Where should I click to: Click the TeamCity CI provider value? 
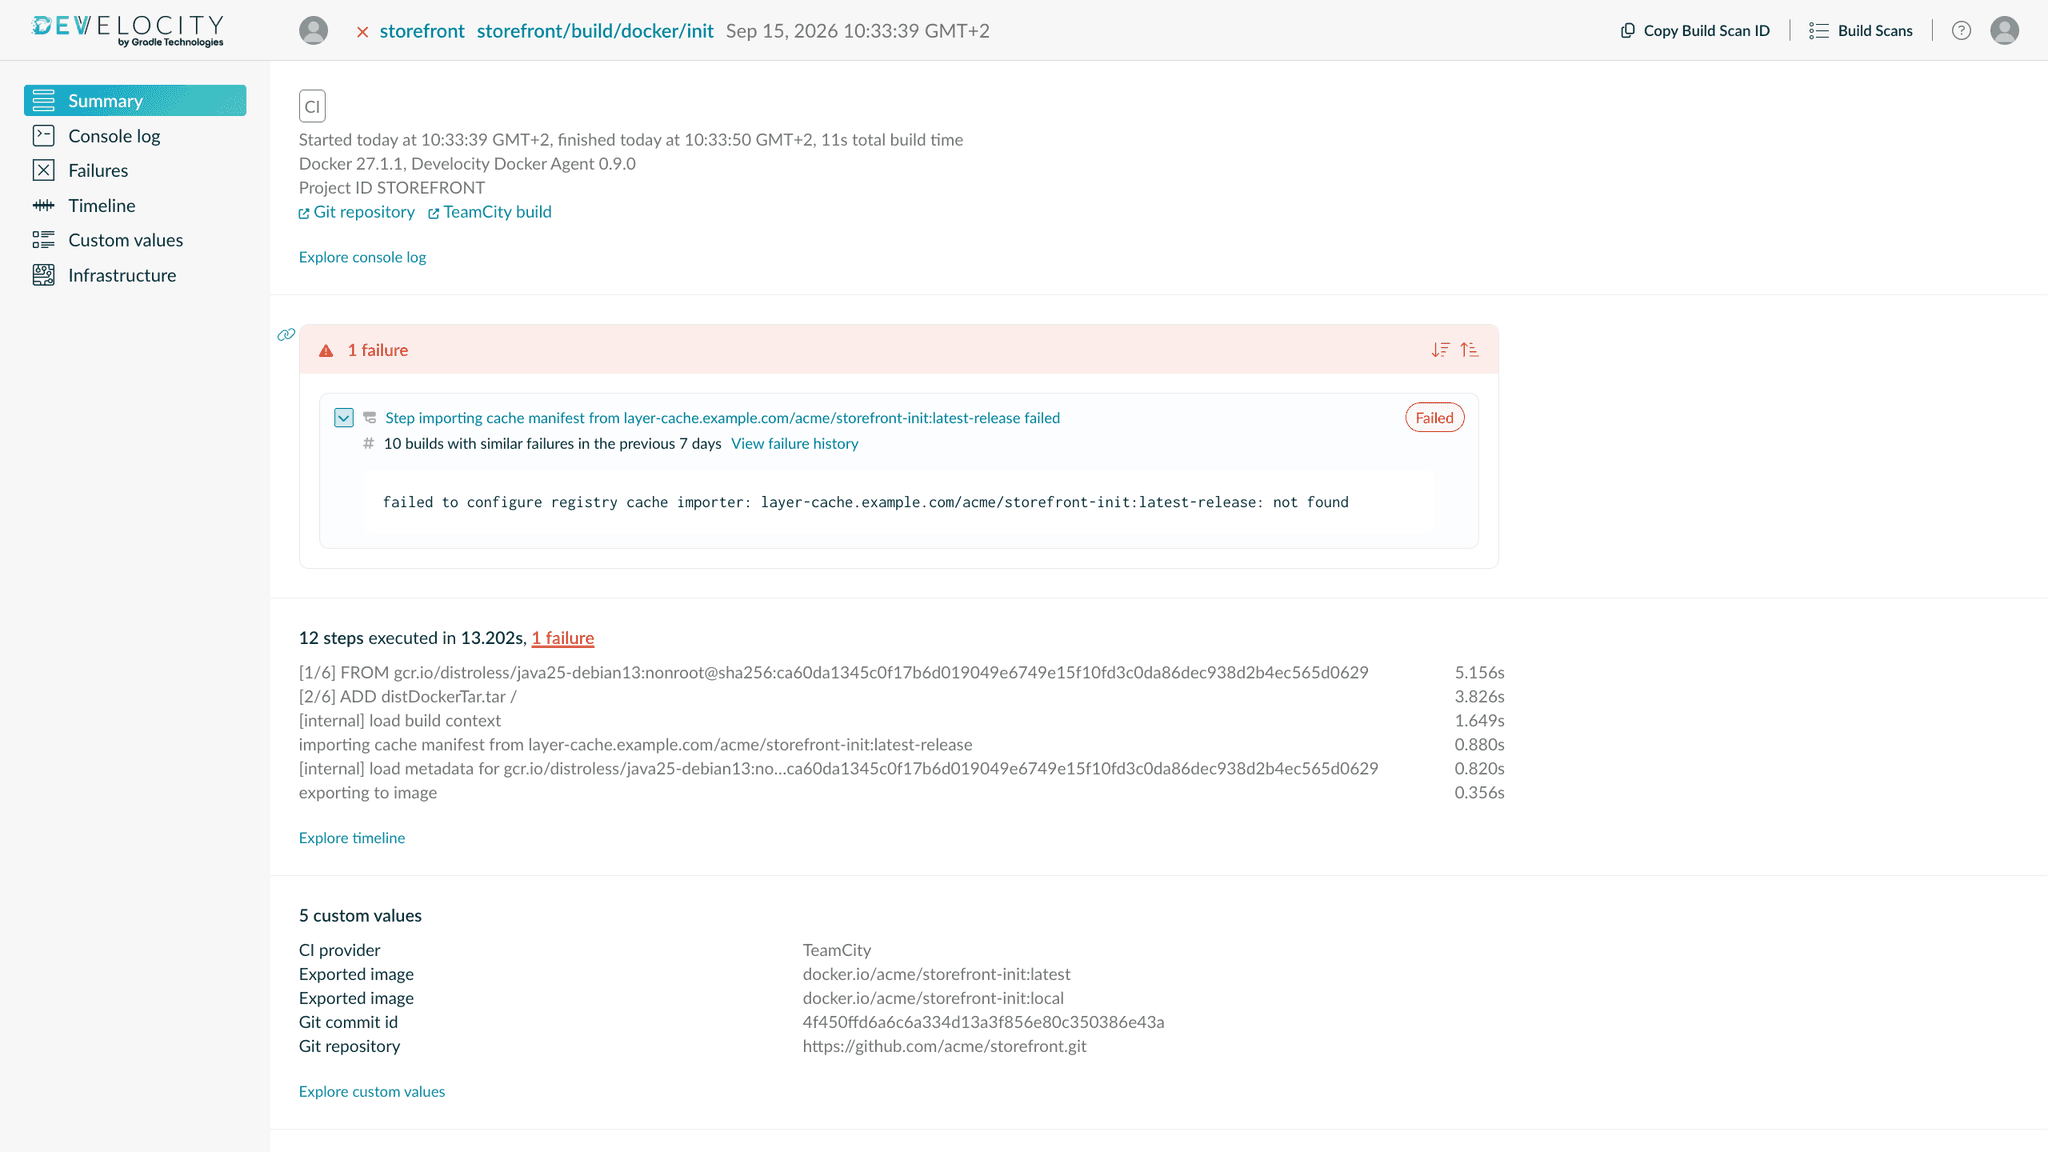[x=837, y=950]
